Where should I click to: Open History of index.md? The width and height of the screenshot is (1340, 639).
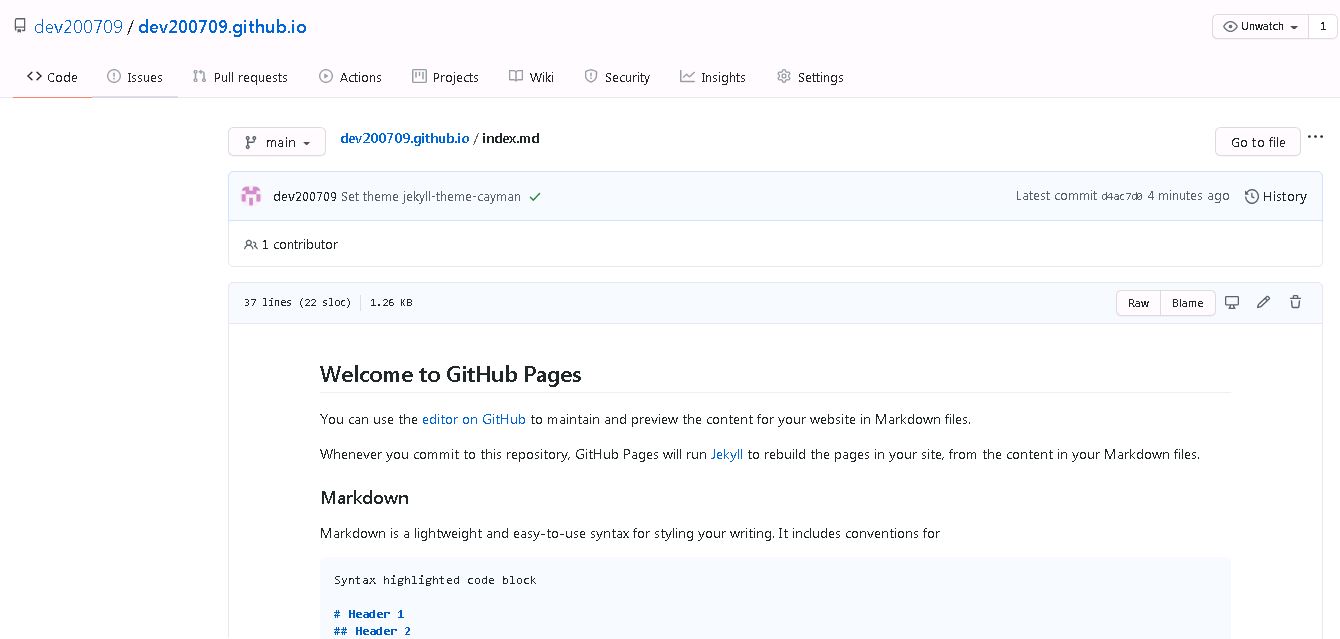(1276, 196)
